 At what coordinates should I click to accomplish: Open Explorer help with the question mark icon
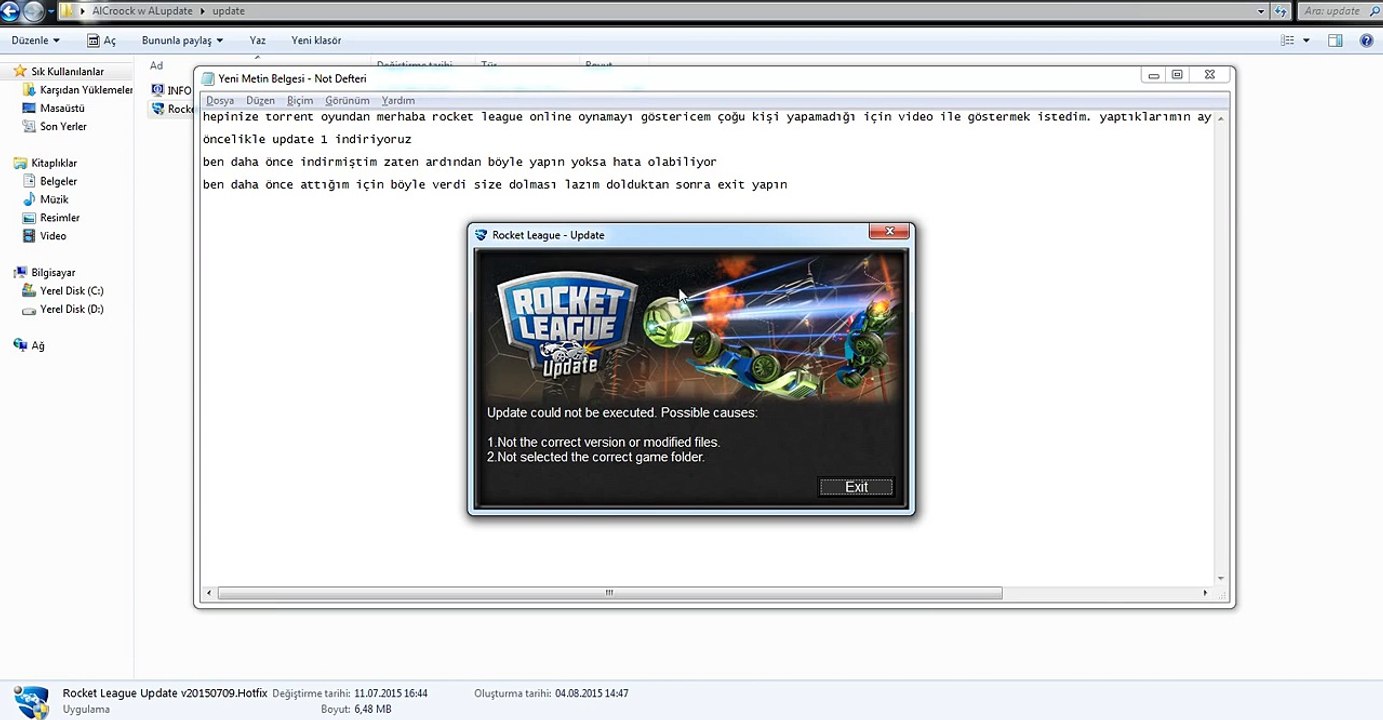tap(1367, 40)
